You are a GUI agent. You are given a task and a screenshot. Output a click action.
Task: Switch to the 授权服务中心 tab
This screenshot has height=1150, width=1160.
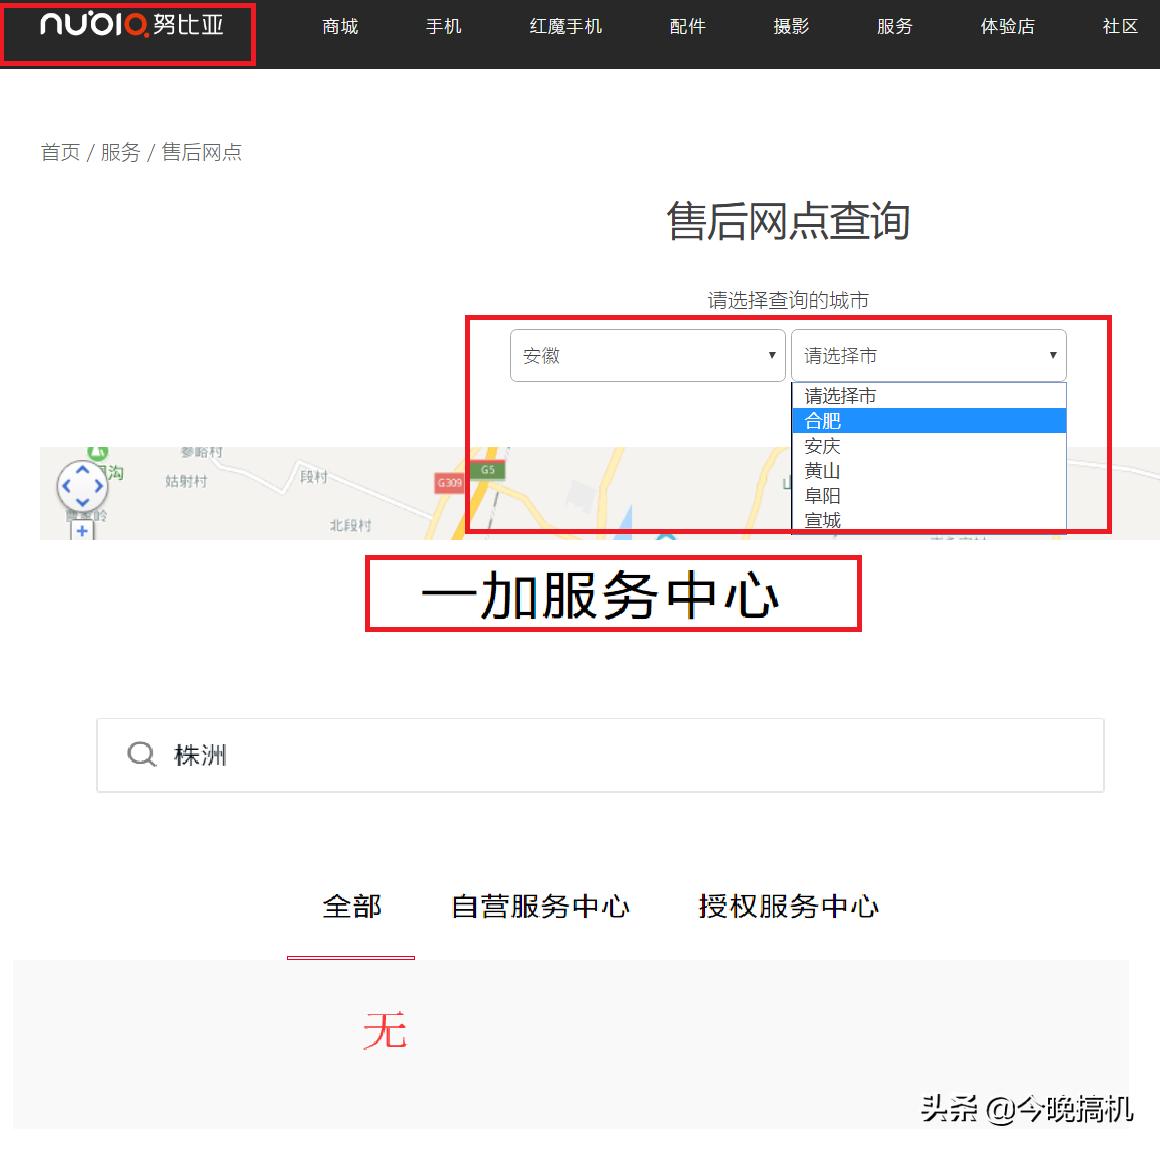pyautogui.click(x=788, y=907)
